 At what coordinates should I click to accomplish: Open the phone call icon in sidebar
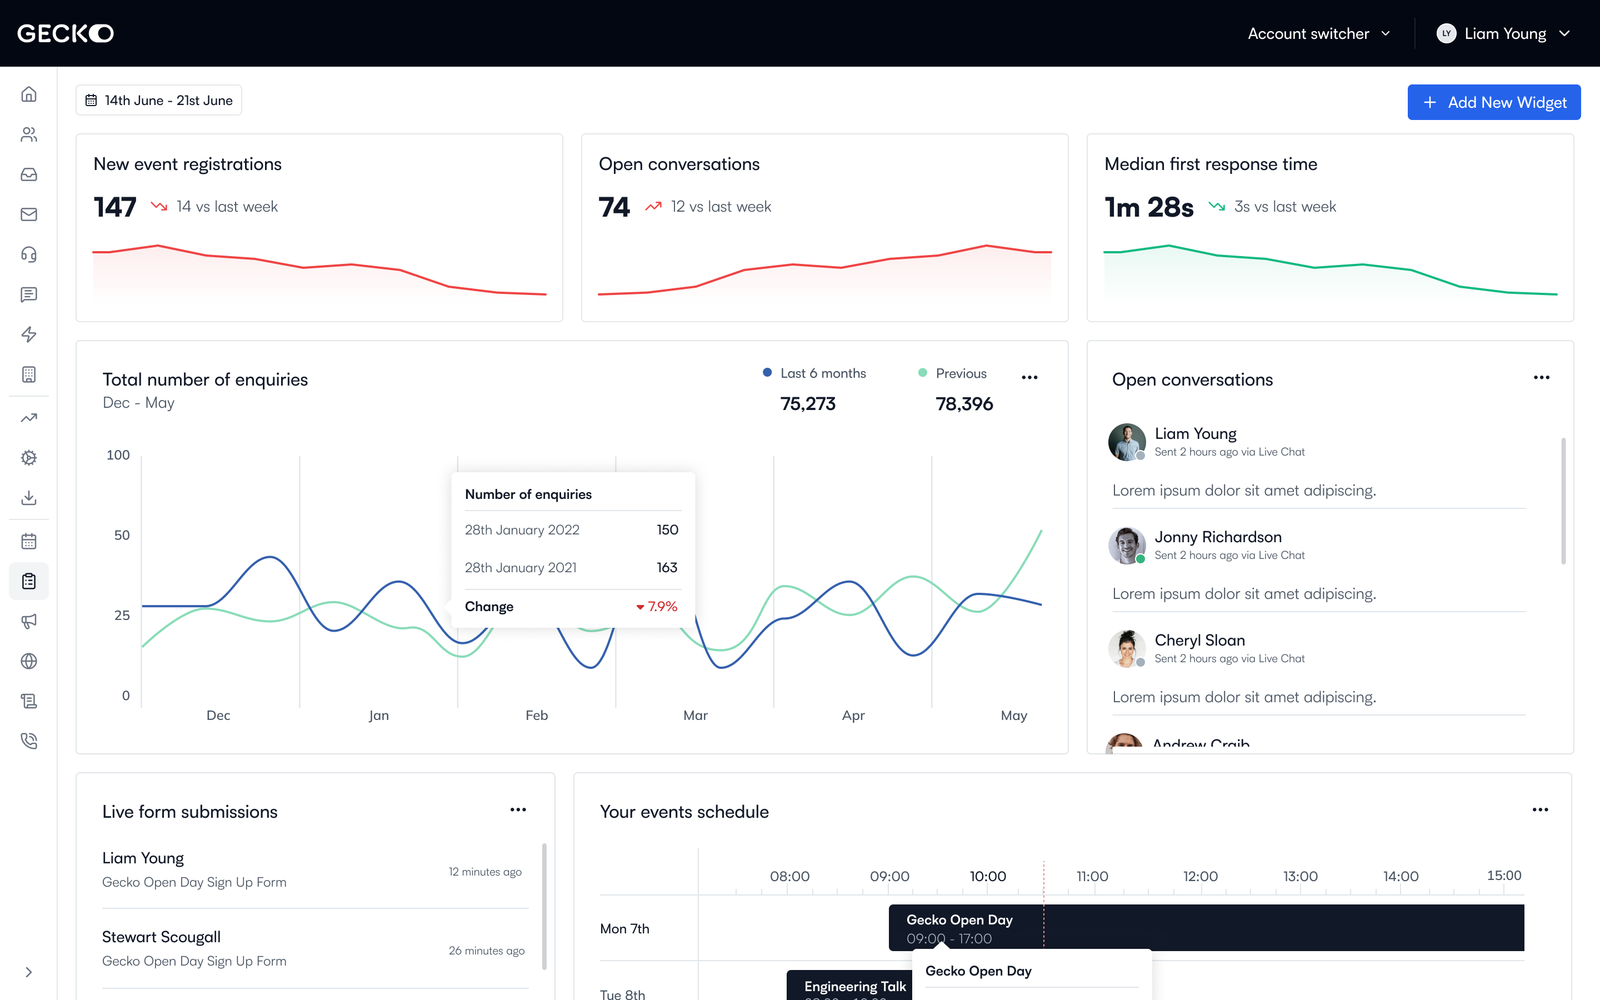pos(29,741)
